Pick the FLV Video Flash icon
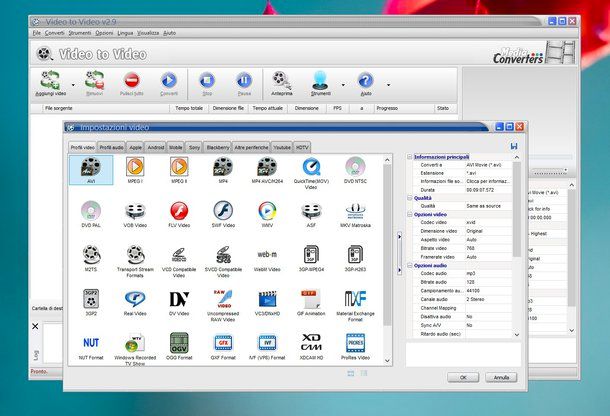Screen dimensions: 610x416 (x=179, y=214)
